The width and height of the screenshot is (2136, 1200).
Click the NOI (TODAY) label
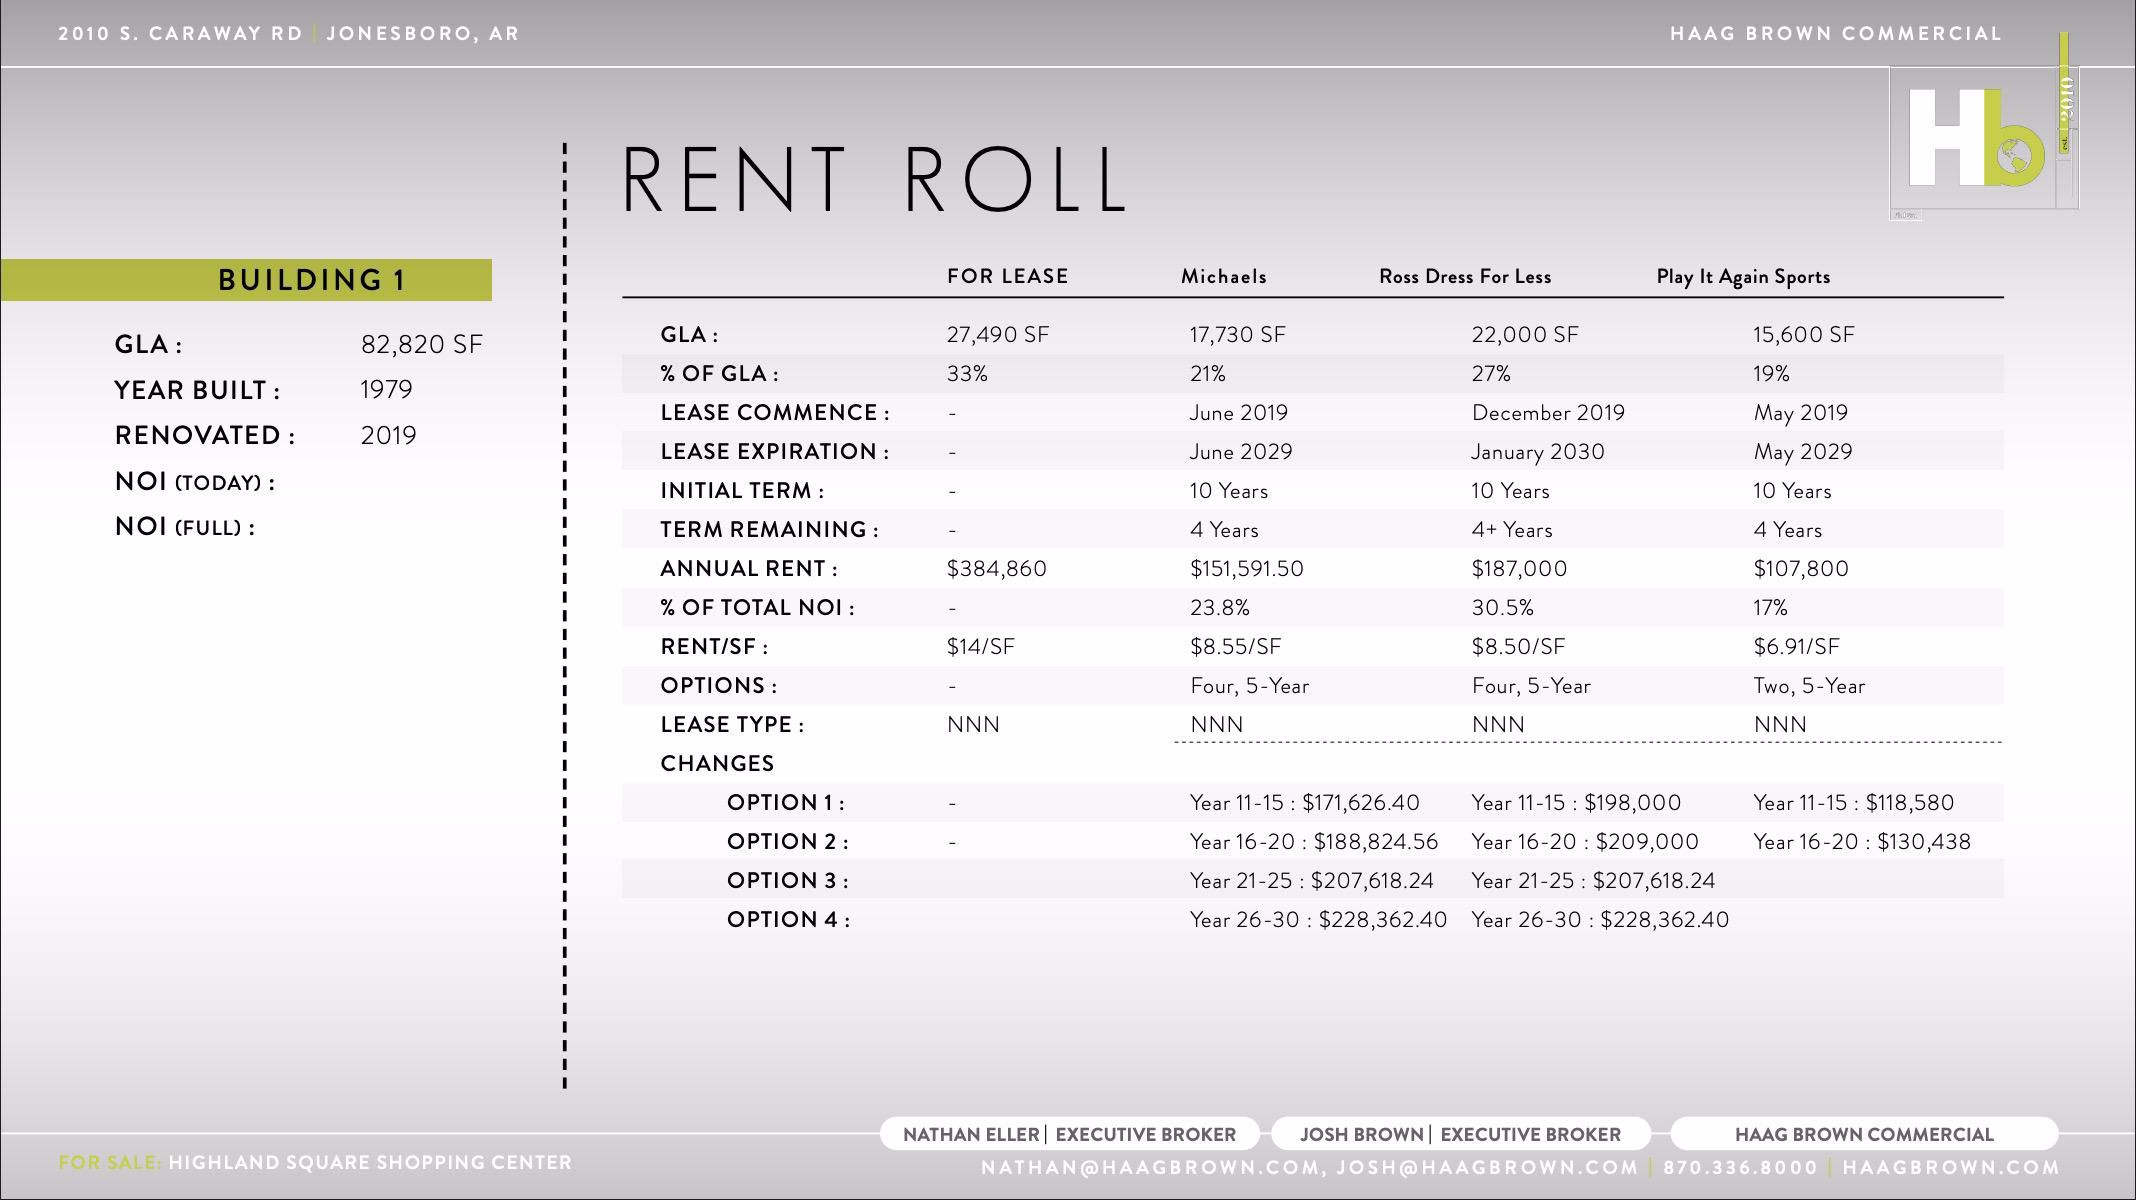tap(195, 482)
